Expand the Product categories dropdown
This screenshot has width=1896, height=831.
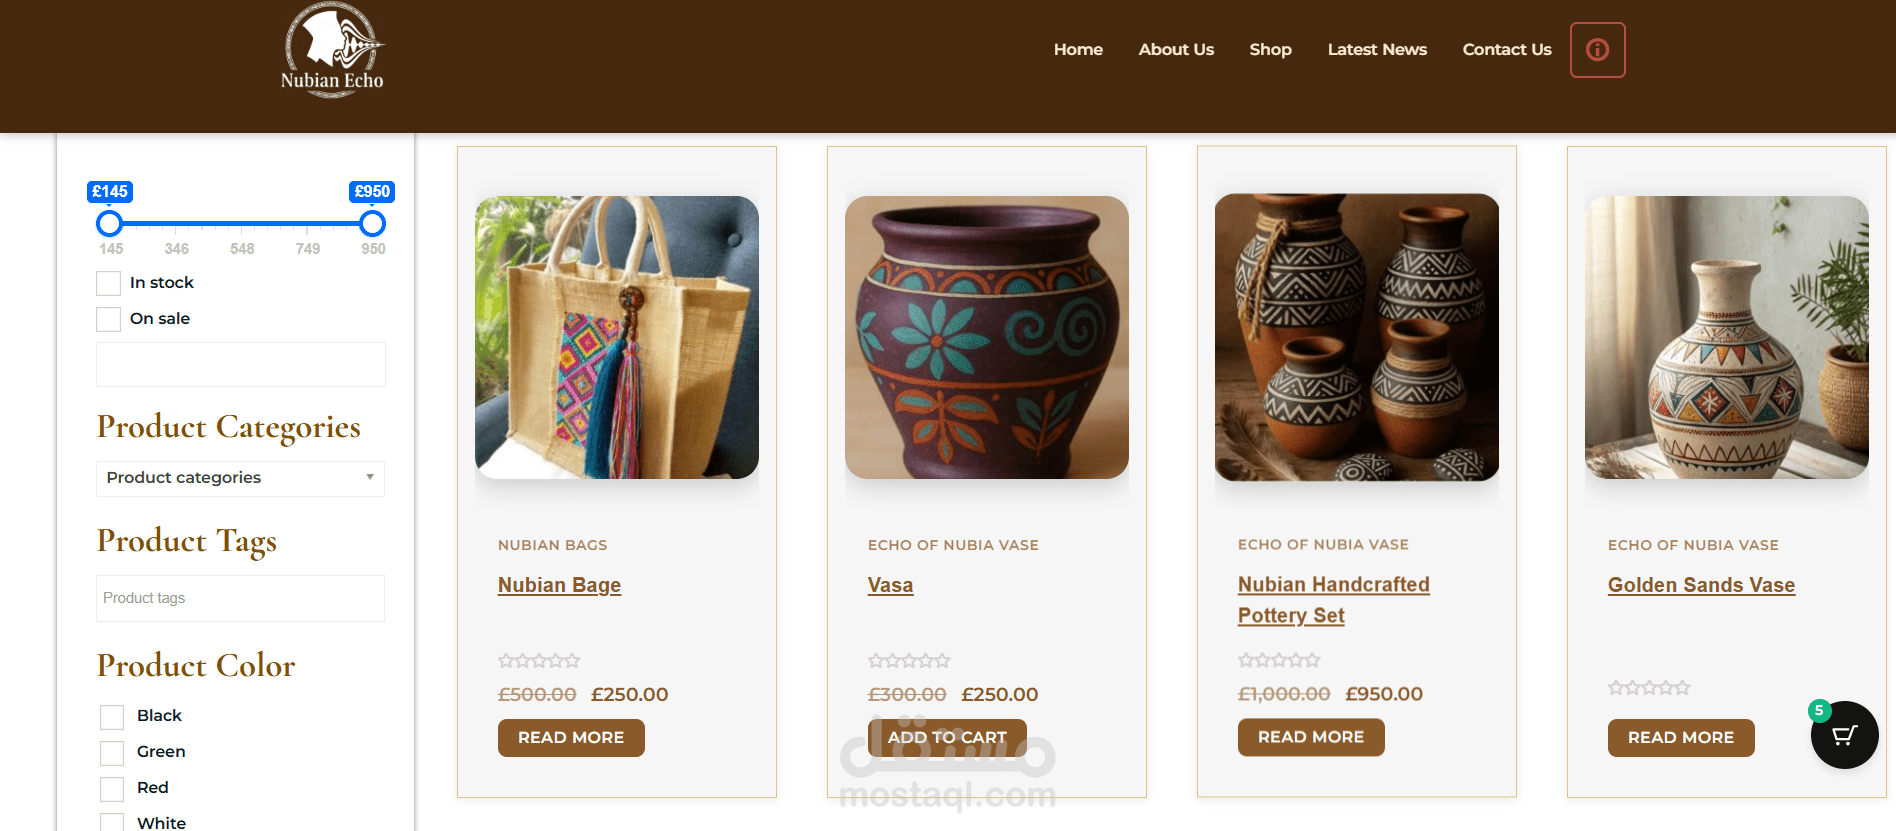pyautogui.click(x=240, y=478)
